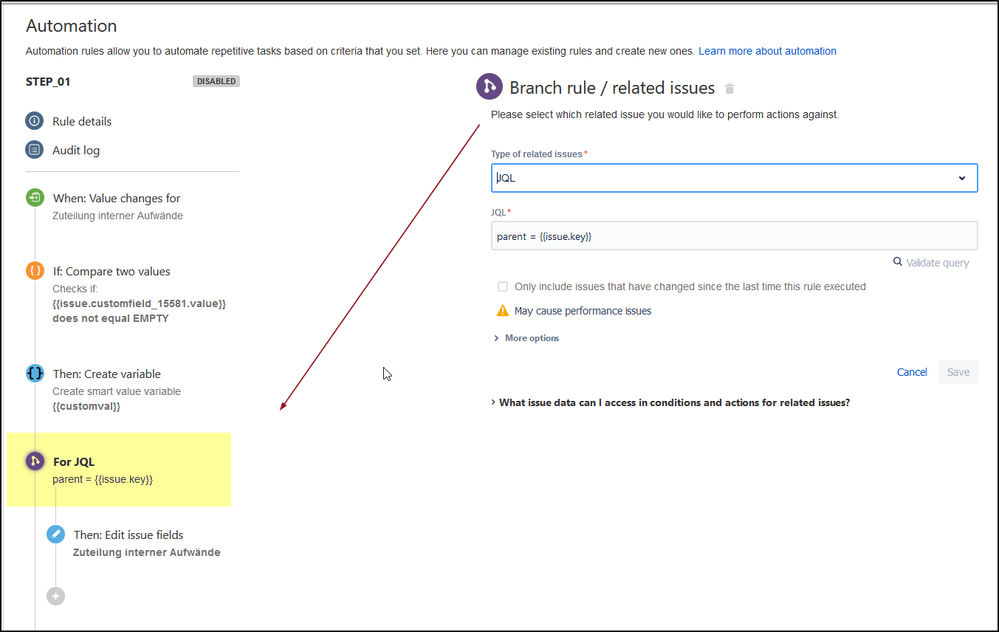Image resolution: width=999 pixels, height=632 pixels.
Task: Click the '{{customval}}' variable name
Action: (x=86, y=406)
